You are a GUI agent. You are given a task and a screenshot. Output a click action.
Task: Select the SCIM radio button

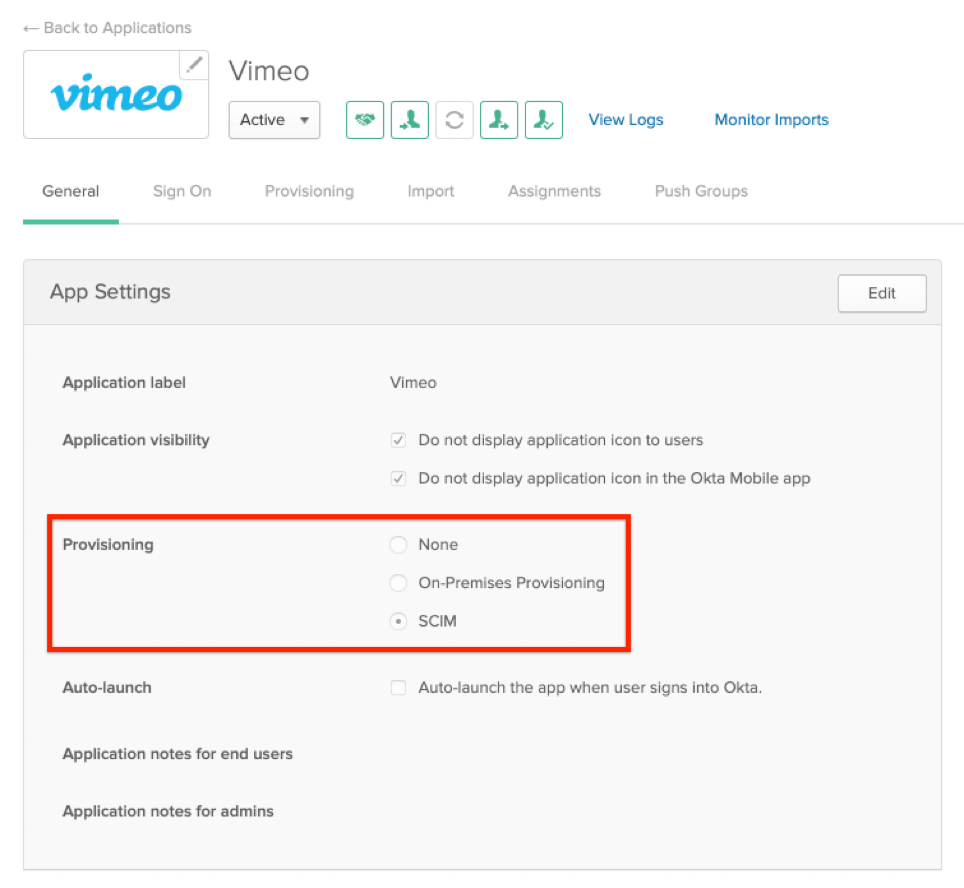(x=399, y=621)
